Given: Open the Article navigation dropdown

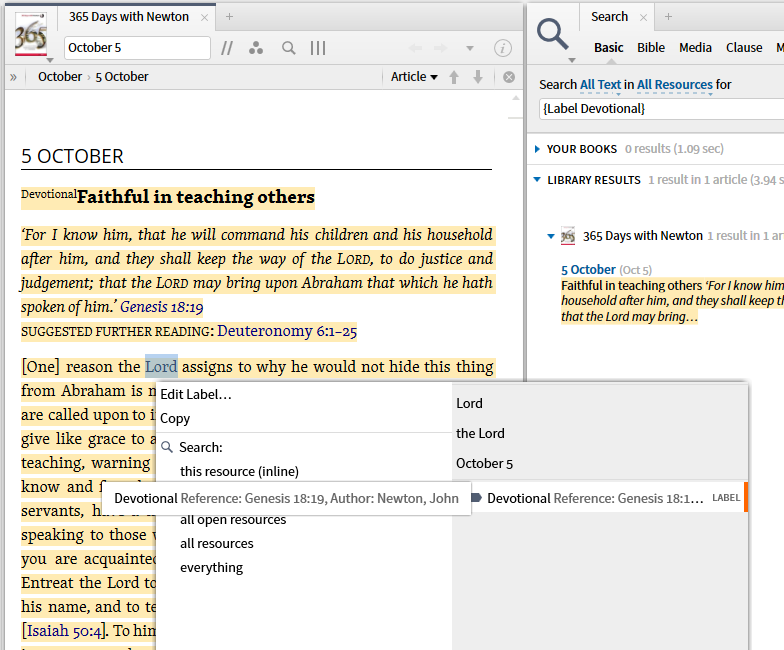Looking at the screenshot, I should 414,76.
